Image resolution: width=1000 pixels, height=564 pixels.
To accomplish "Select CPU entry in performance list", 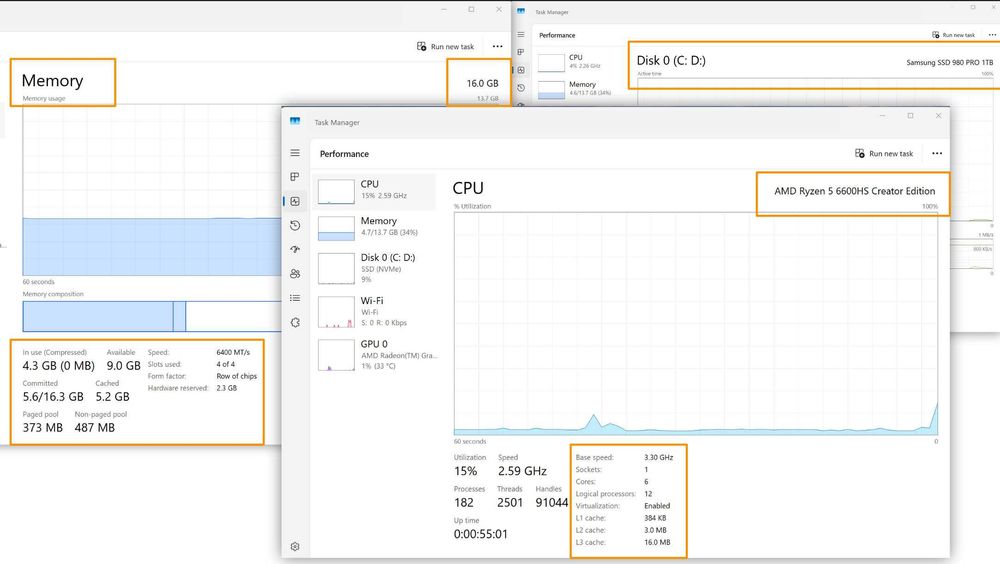I will point(374,191).
